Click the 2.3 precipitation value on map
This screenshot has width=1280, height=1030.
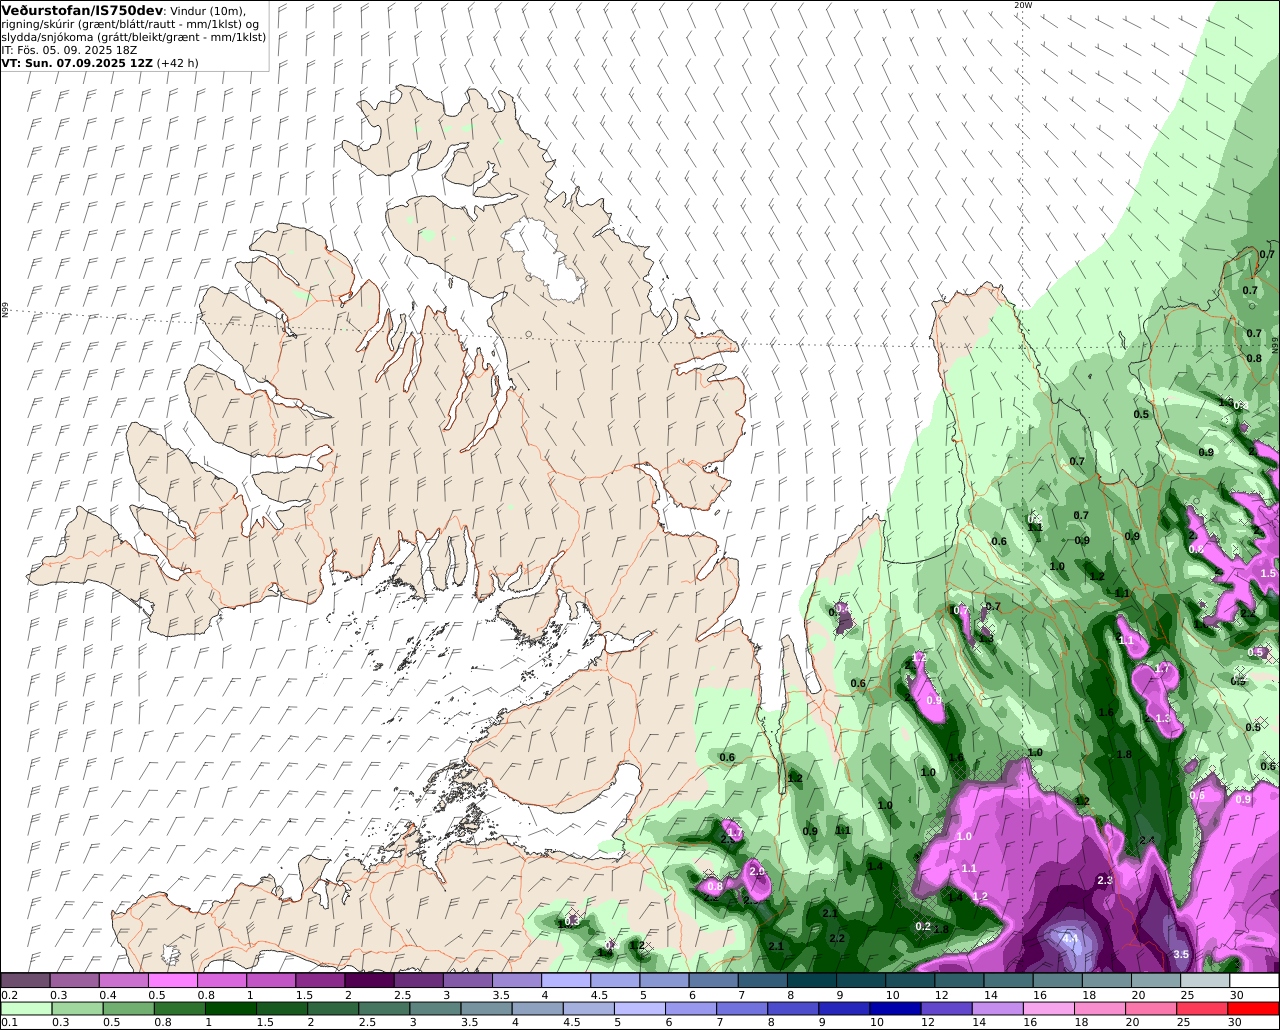1105,880
